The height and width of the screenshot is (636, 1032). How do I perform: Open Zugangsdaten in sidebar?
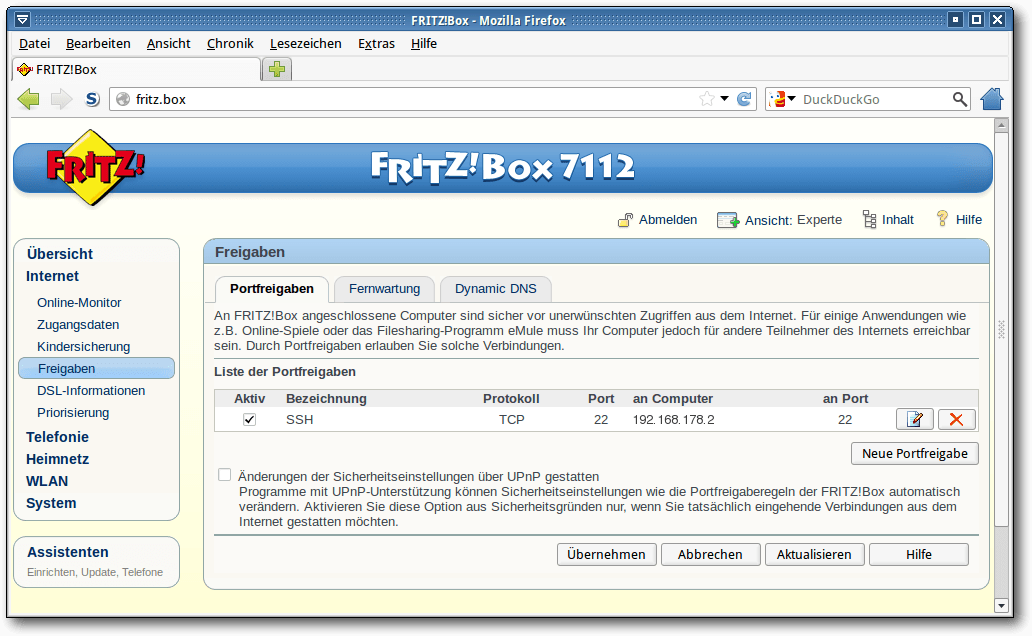[x=78, y=325]
